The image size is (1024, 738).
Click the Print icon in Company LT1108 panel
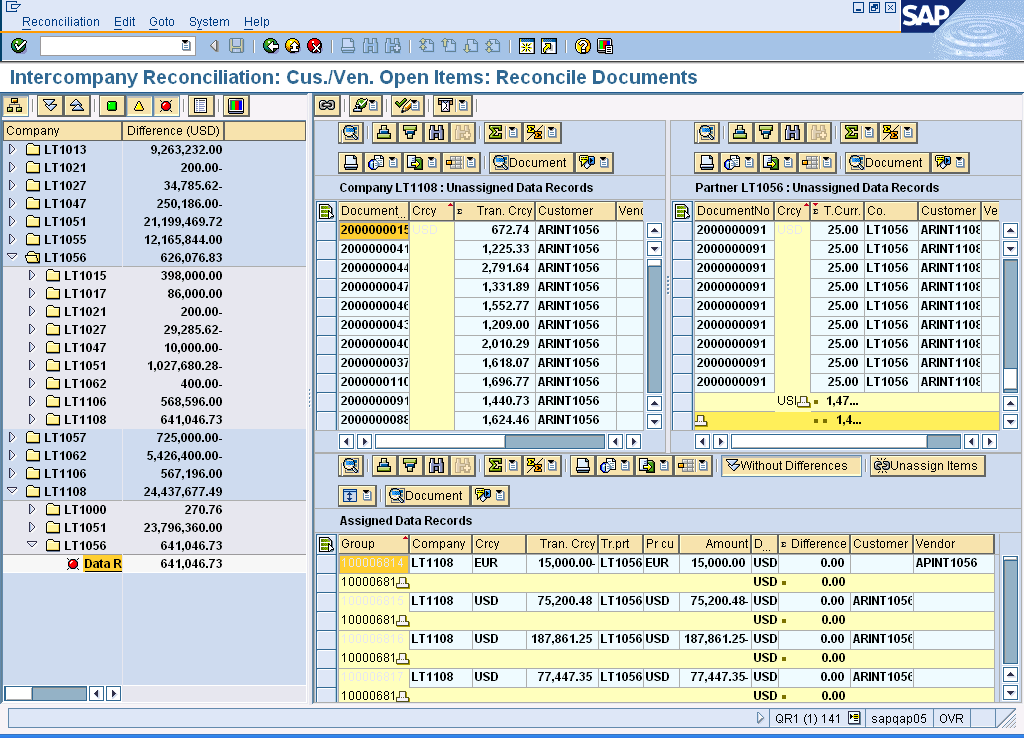[x=351, y=163]
